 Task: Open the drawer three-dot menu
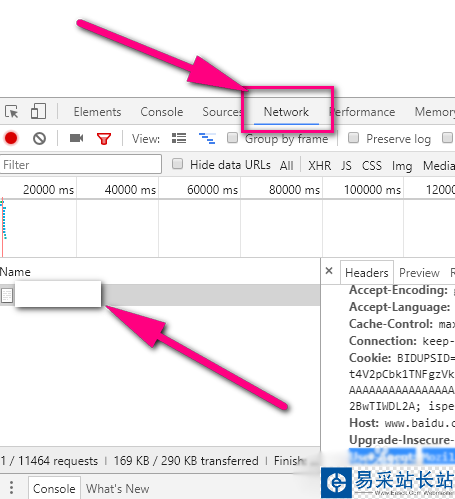[x=12, y=487]
